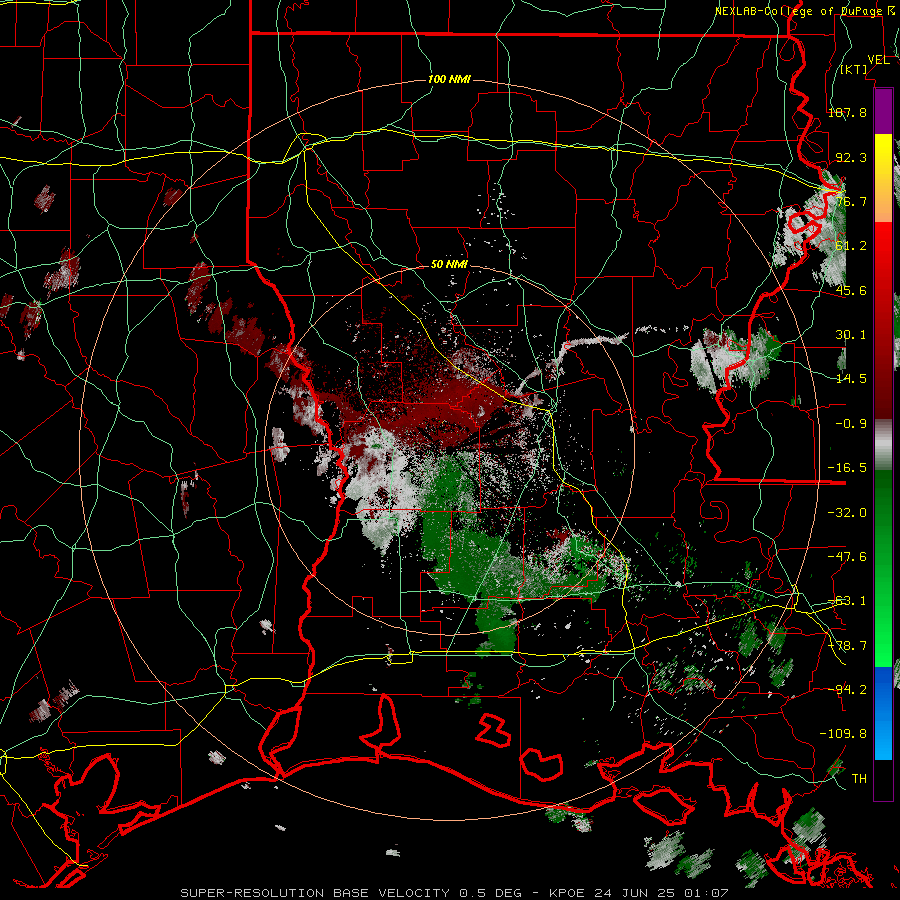
Task: Click the 45.6 velocity scale value
Action: pos(851,290)
